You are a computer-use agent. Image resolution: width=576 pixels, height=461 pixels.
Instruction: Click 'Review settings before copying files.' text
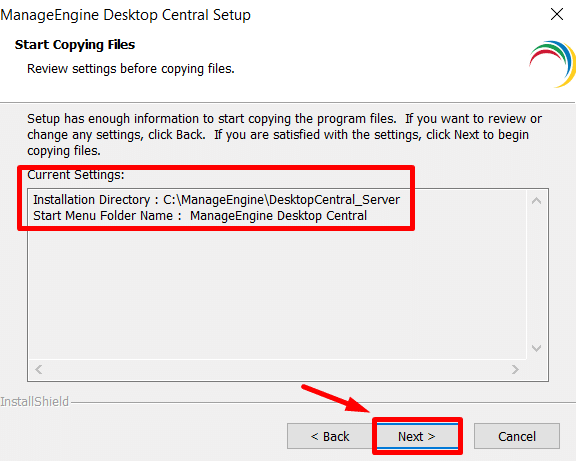[x=131, y=69]
